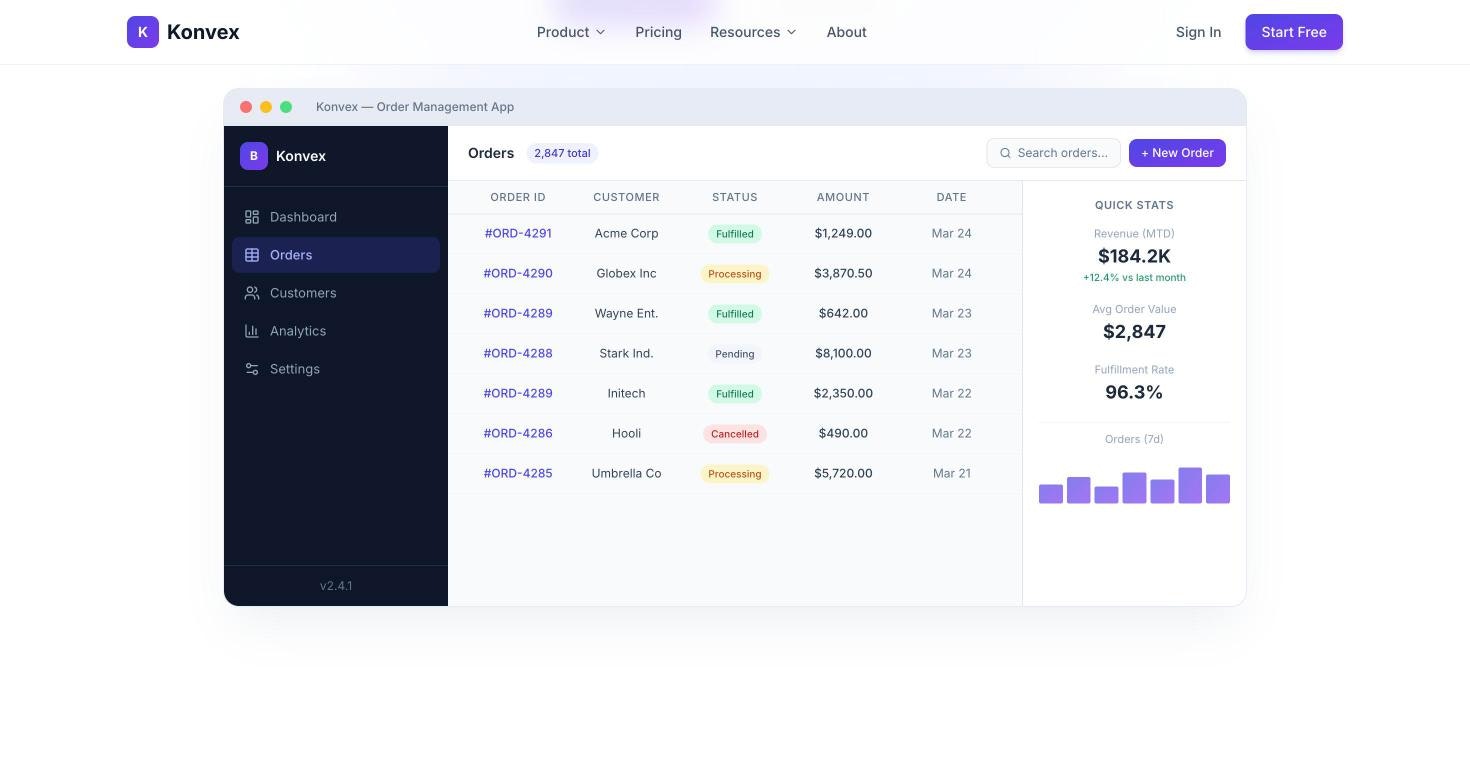Screen dimensions: 1470x775
Task: Click the $184.2K revenue value
Action: point(1134,256)
